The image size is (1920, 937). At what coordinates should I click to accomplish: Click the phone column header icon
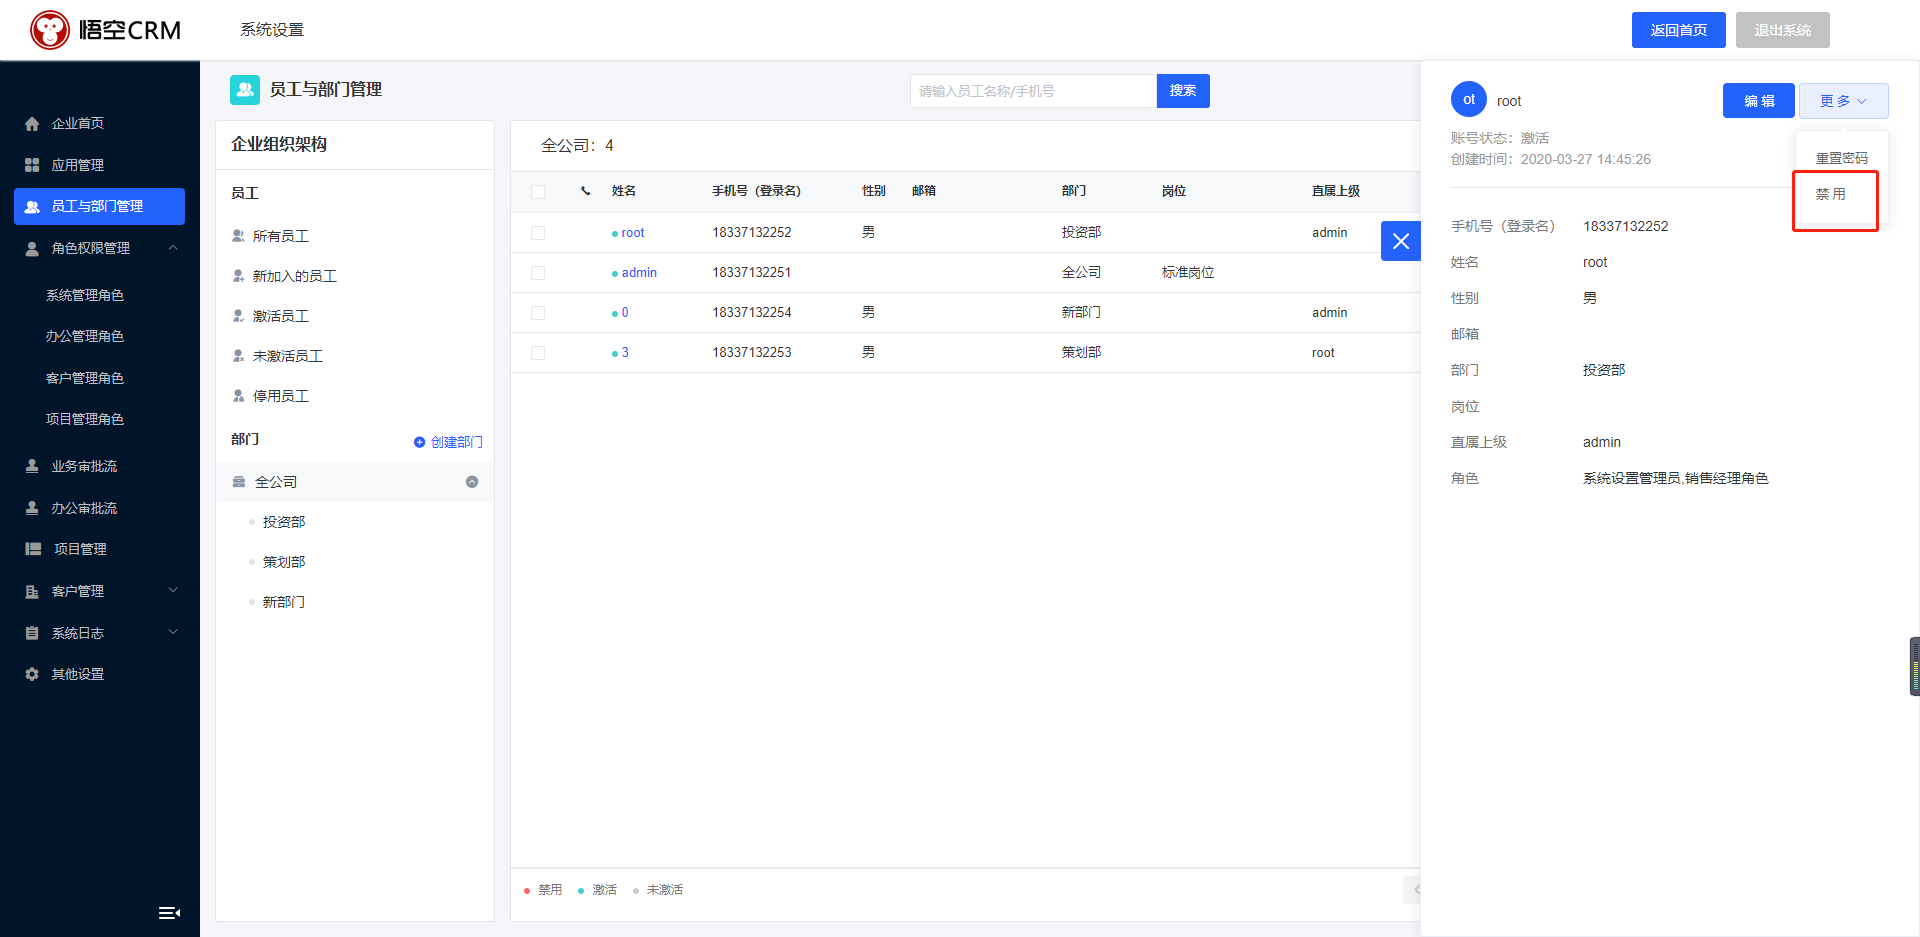(586, 191)
